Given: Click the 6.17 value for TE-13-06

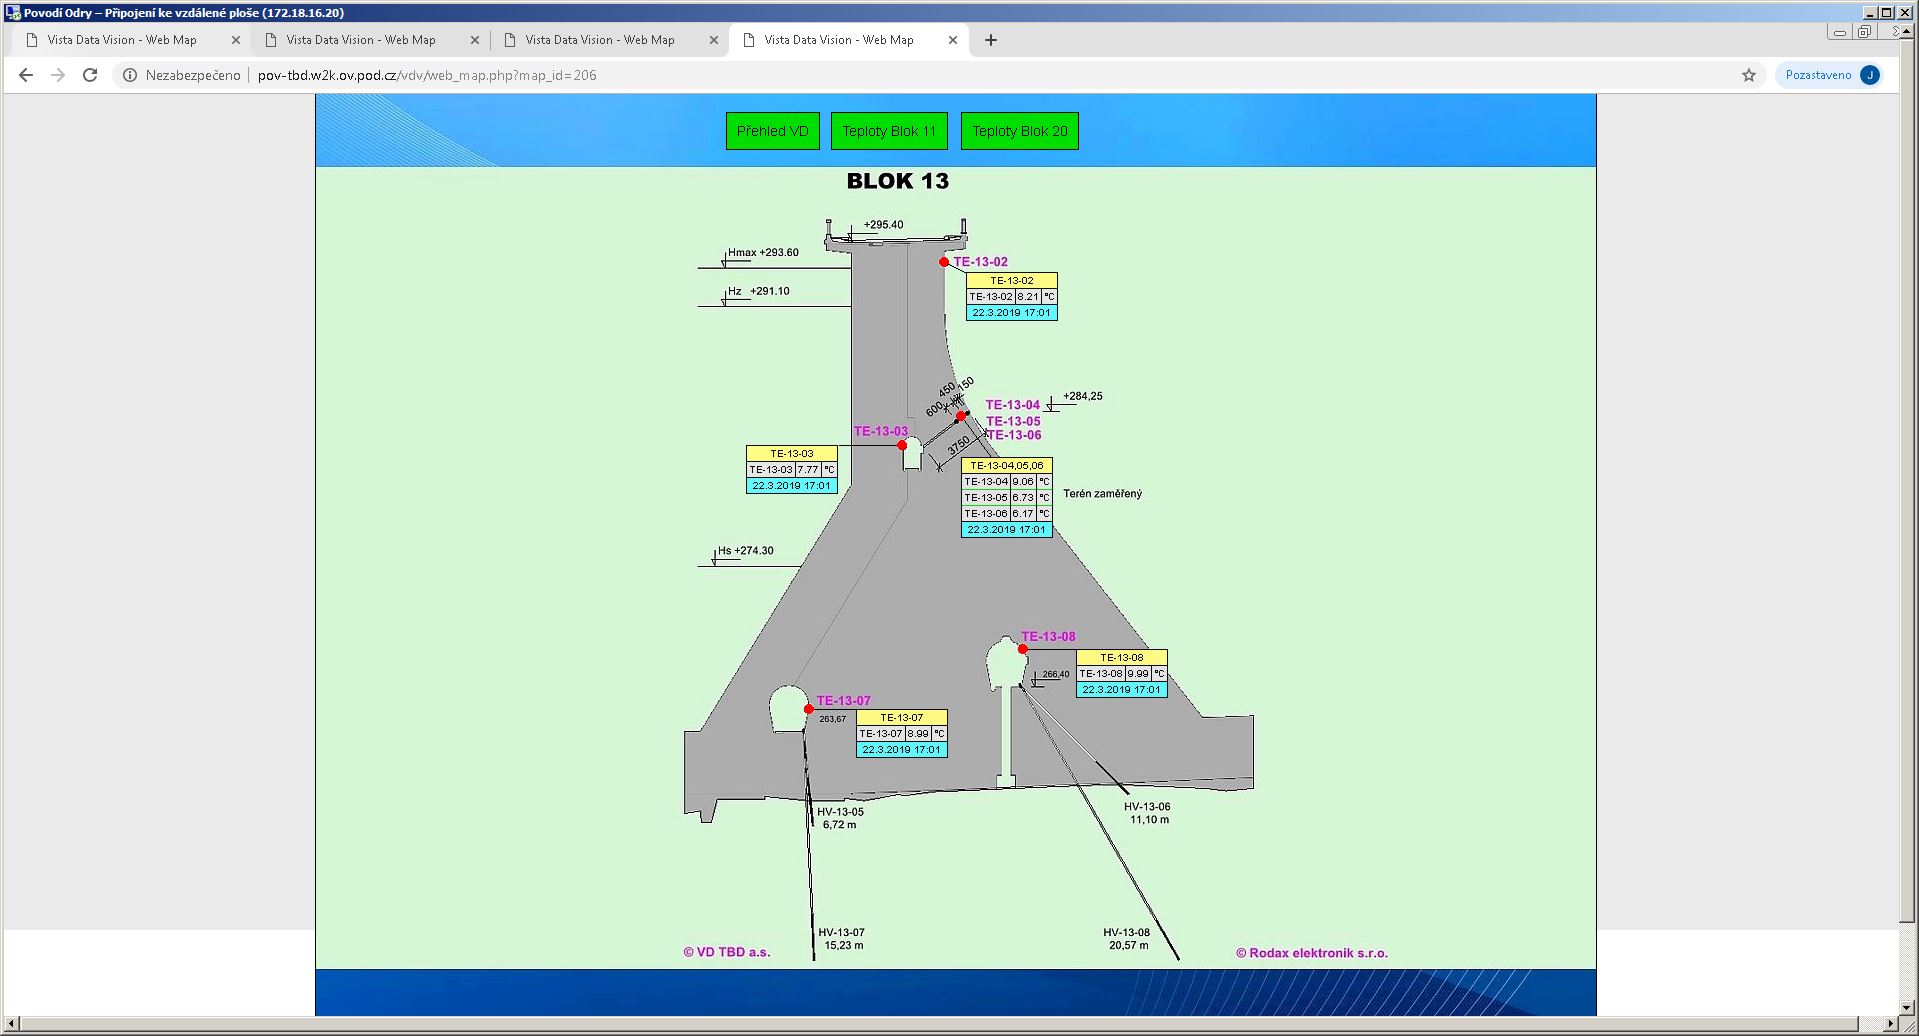Looking at the screenshot, I should point(1023,514).
